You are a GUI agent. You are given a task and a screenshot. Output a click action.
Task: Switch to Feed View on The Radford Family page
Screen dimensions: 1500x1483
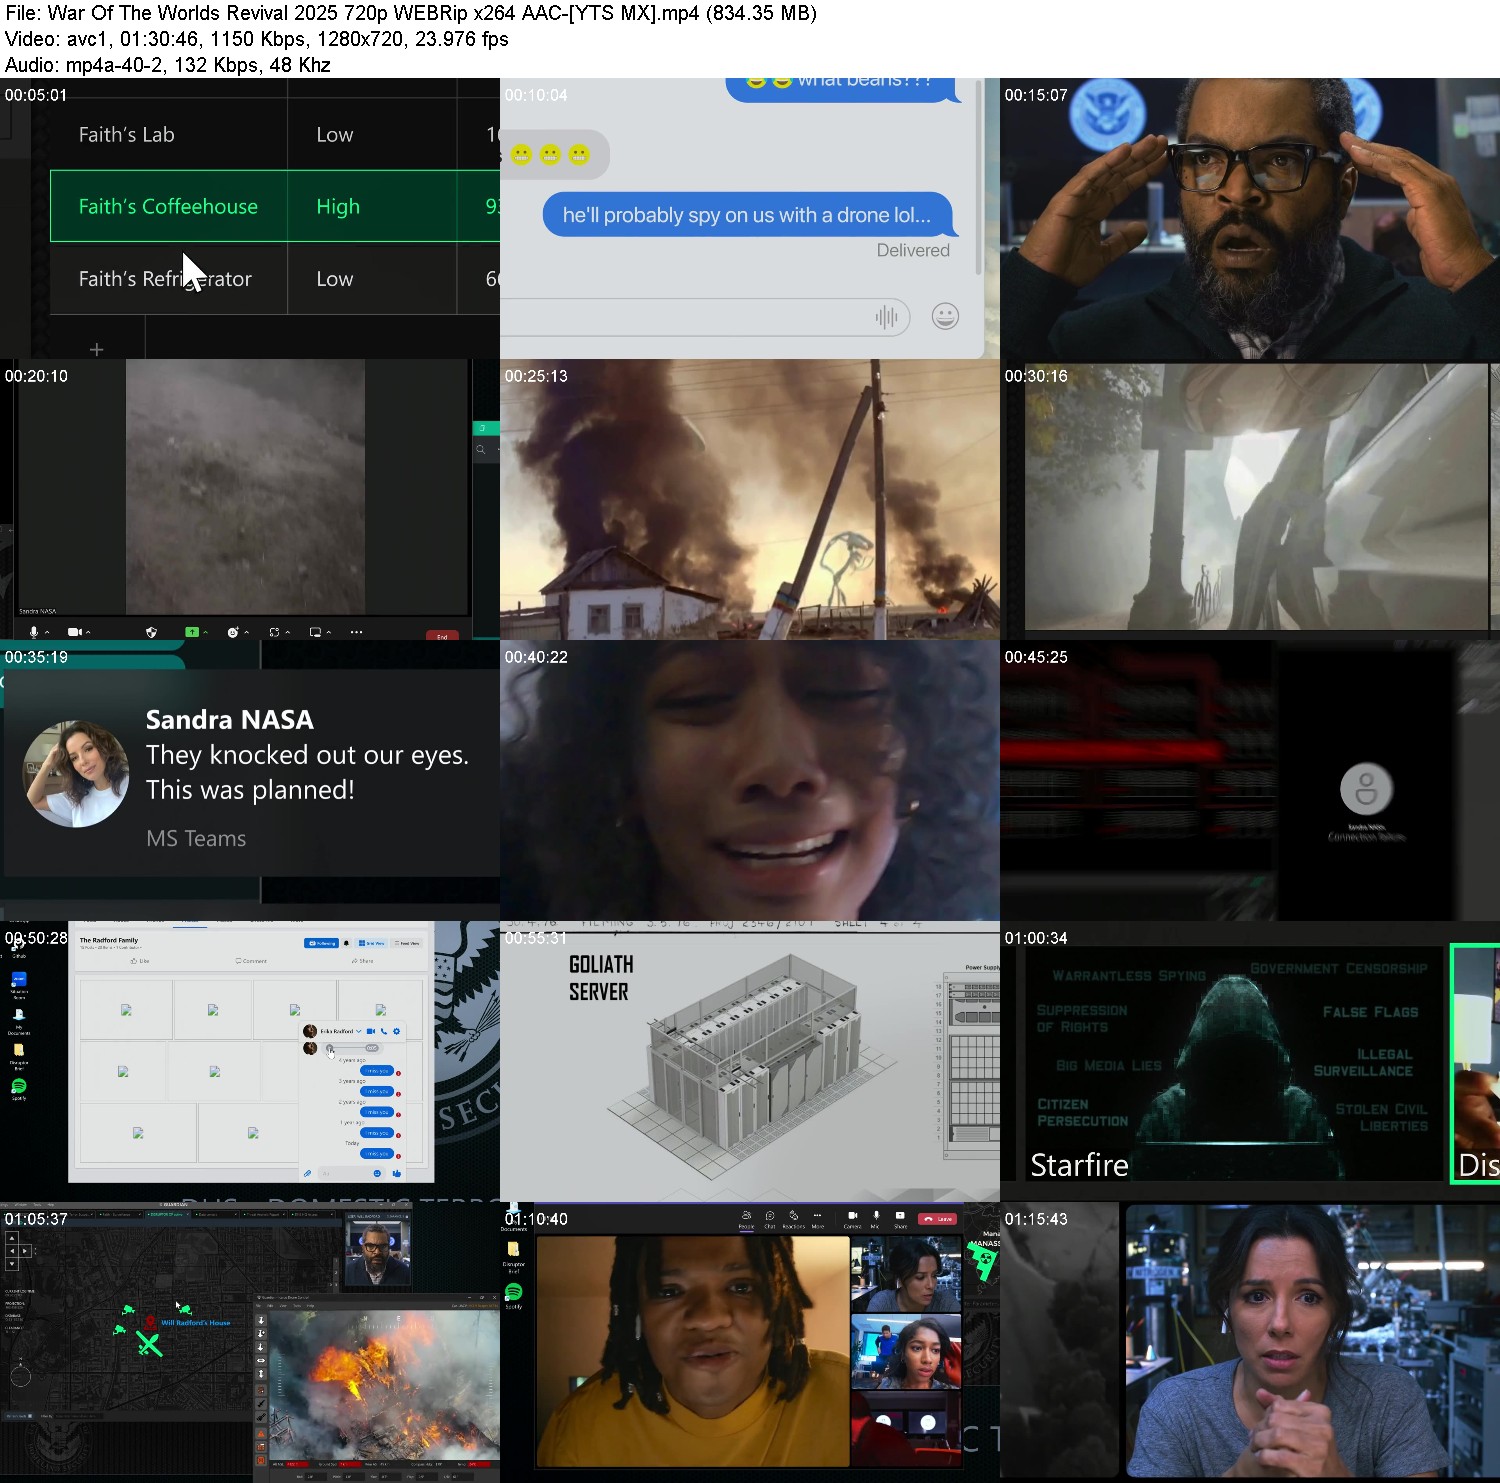[407, 943]
